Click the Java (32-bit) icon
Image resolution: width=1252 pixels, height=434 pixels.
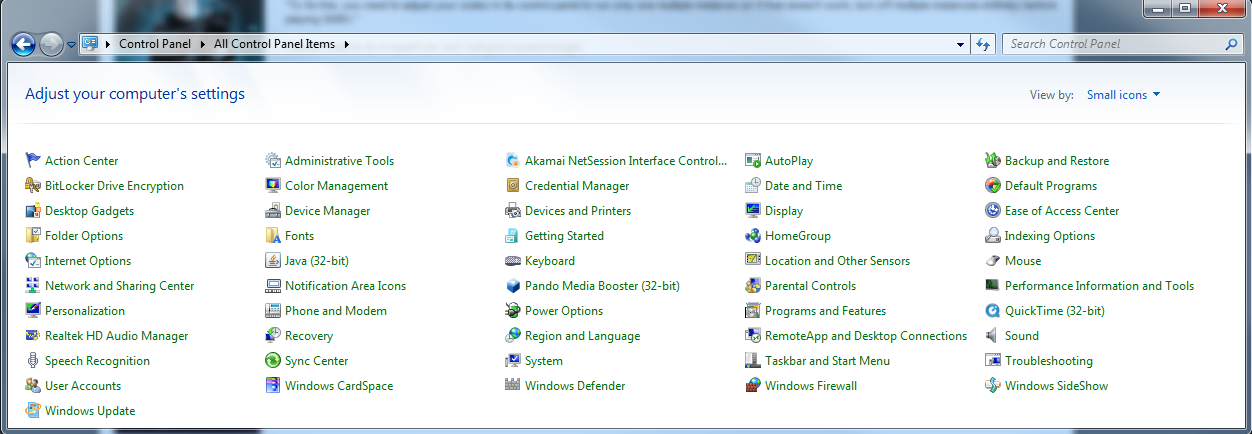(x=273, y=261)
